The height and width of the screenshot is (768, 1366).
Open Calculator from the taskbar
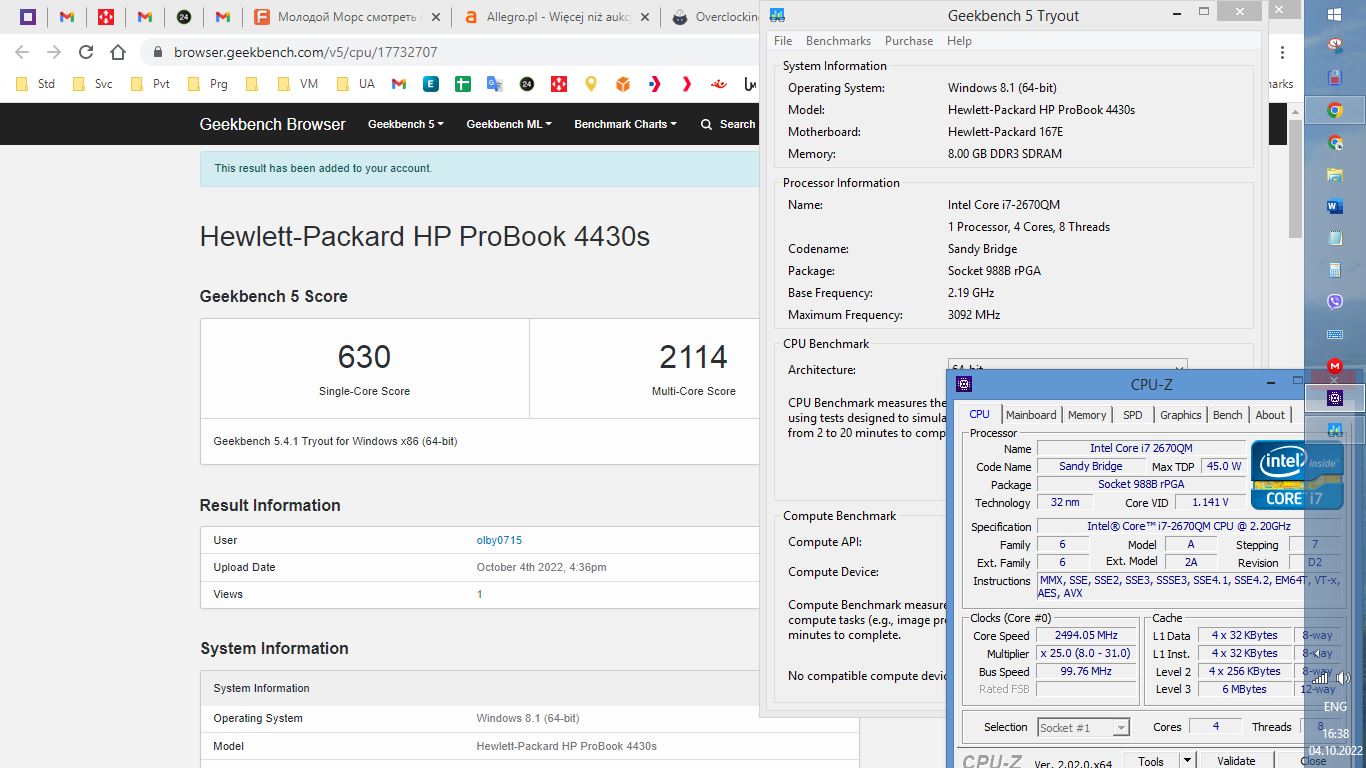point(1334,270)
